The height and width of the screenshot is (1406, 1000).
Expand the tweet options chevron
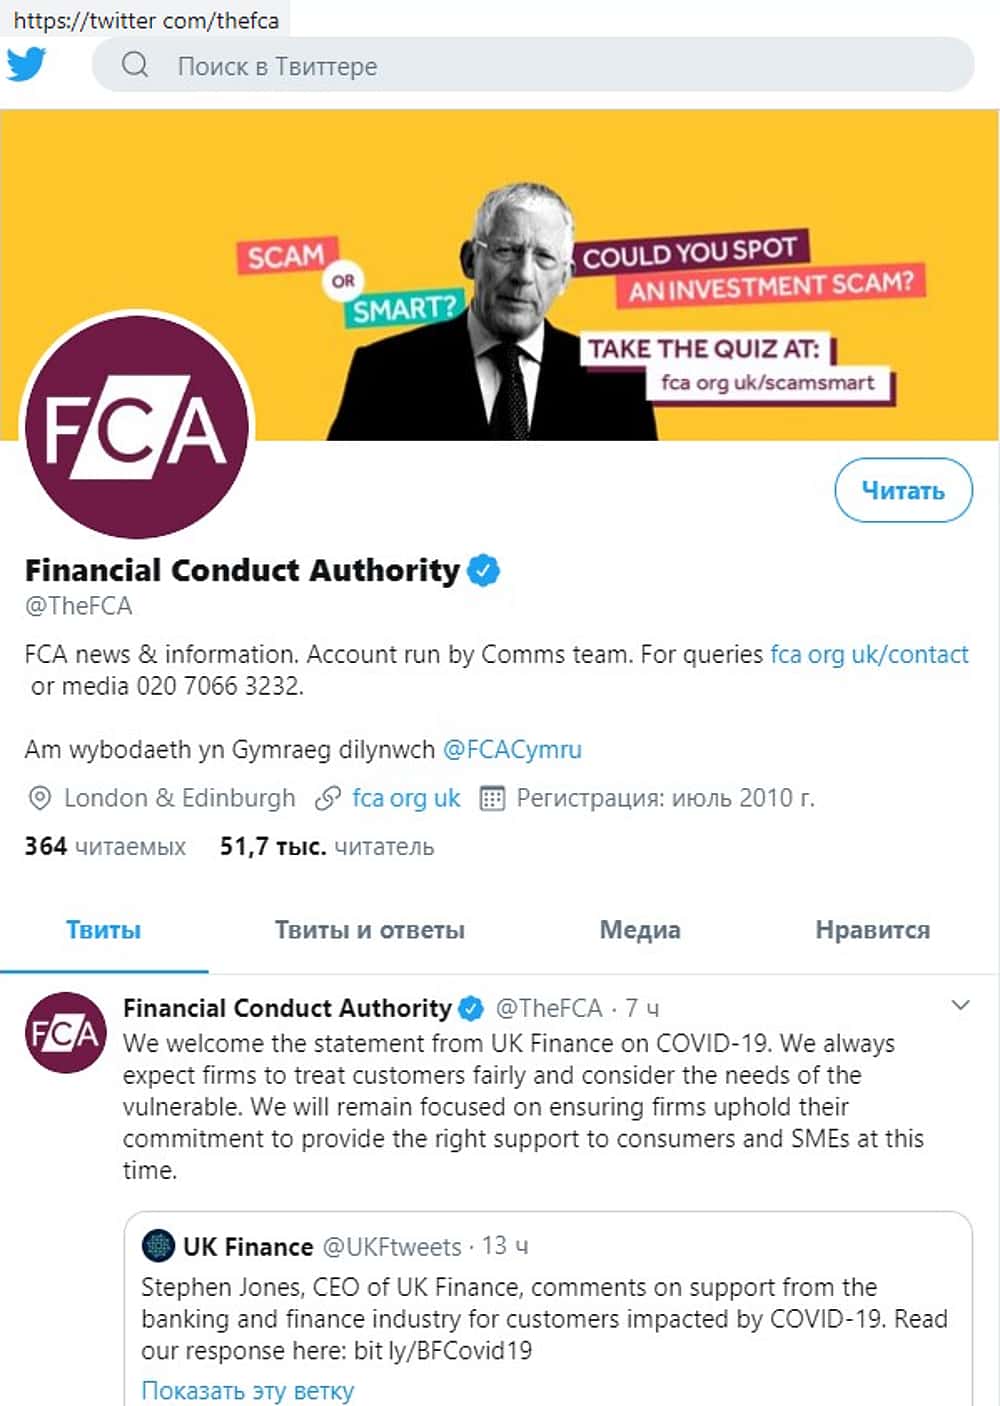(x=960, y=1005)
